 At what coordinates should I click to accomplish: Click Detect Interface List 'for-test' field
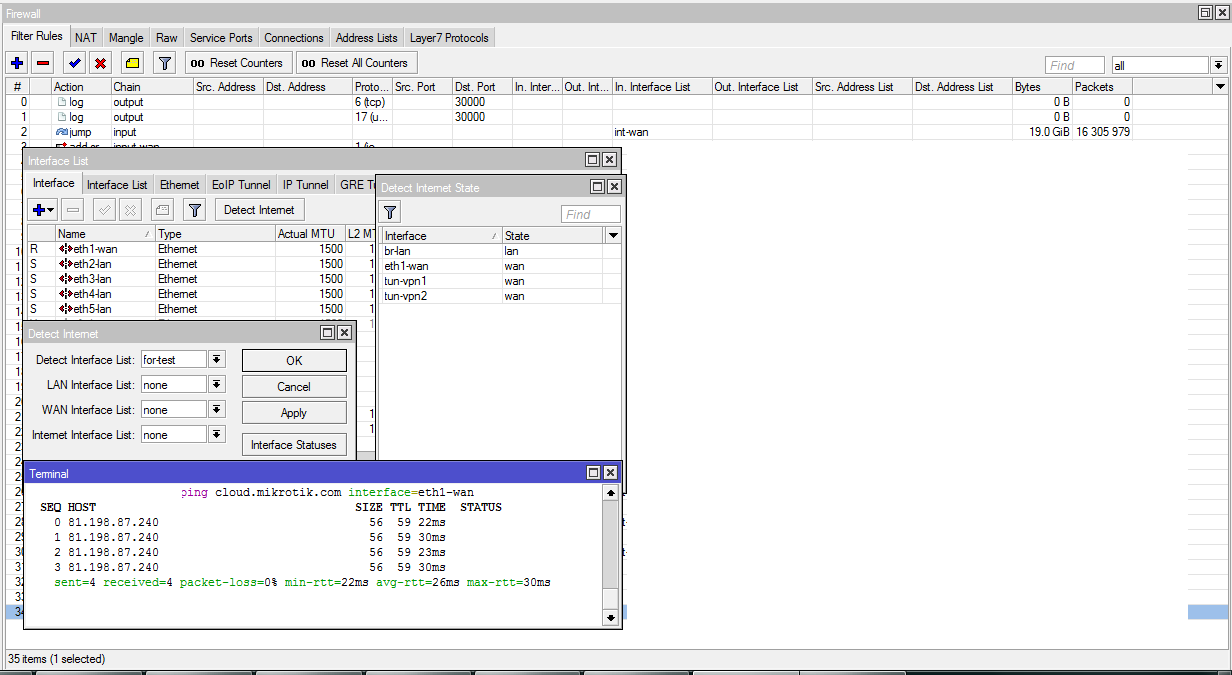coord(174,360)
